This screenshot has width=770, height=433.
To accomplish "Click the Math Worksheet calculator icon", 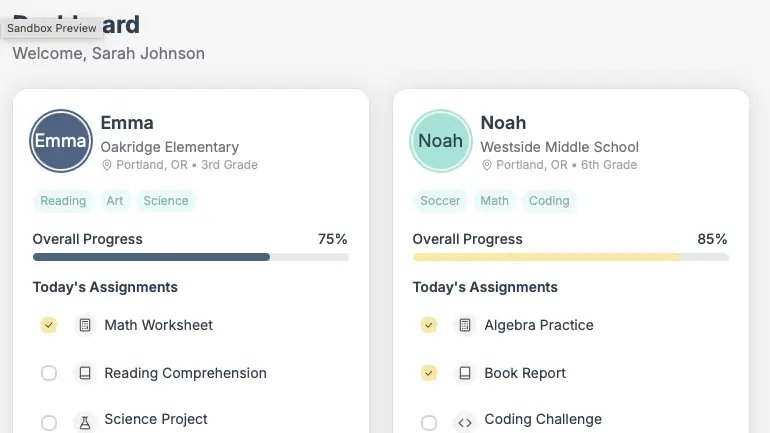I will coord(85,325).
